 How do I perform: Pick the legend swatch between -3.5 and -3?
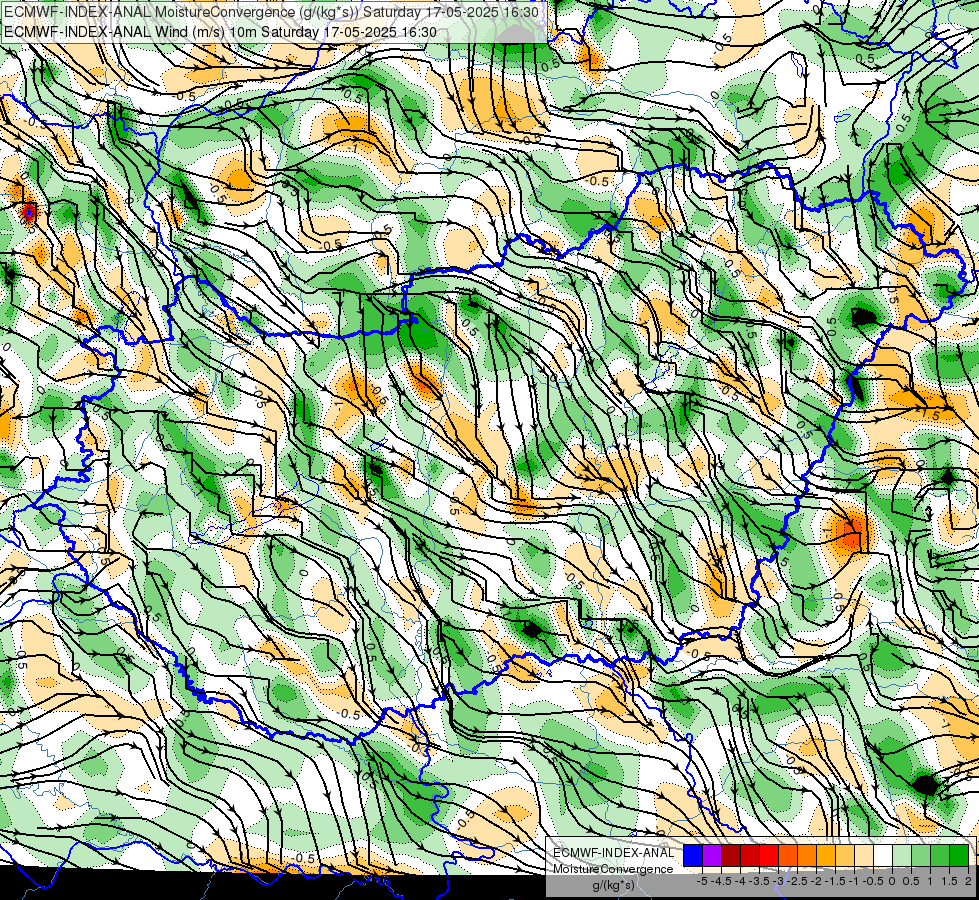(x=769, y=855)
